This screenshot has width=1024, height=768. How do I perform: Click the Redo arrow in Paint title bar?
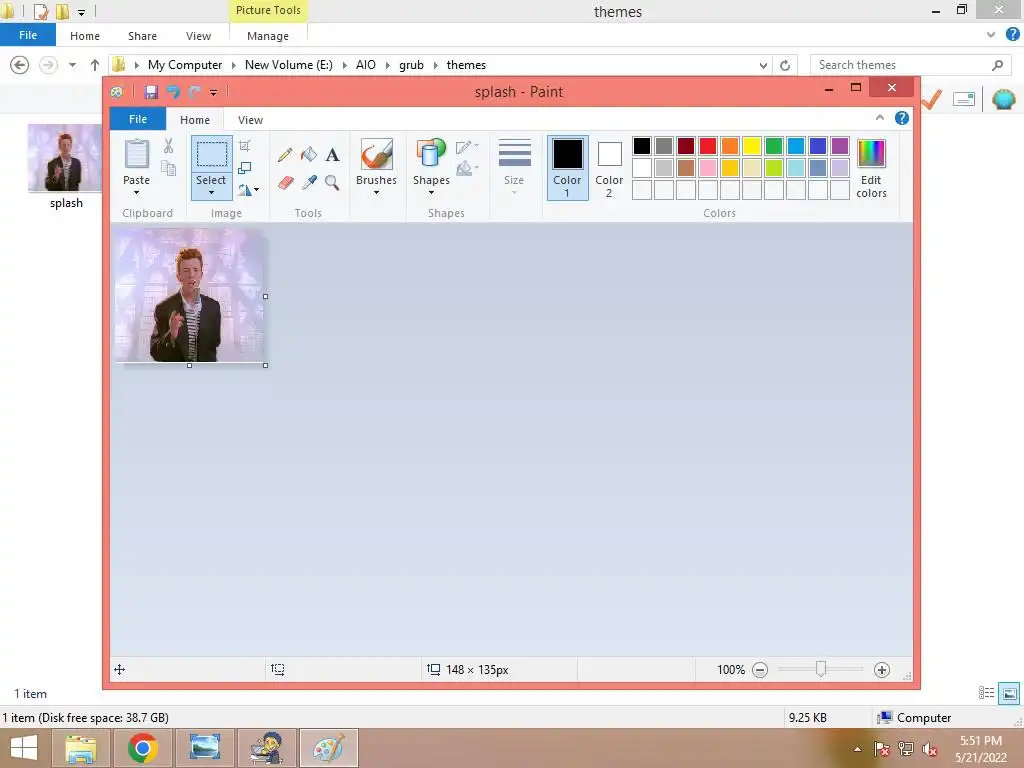coord(194,92)
